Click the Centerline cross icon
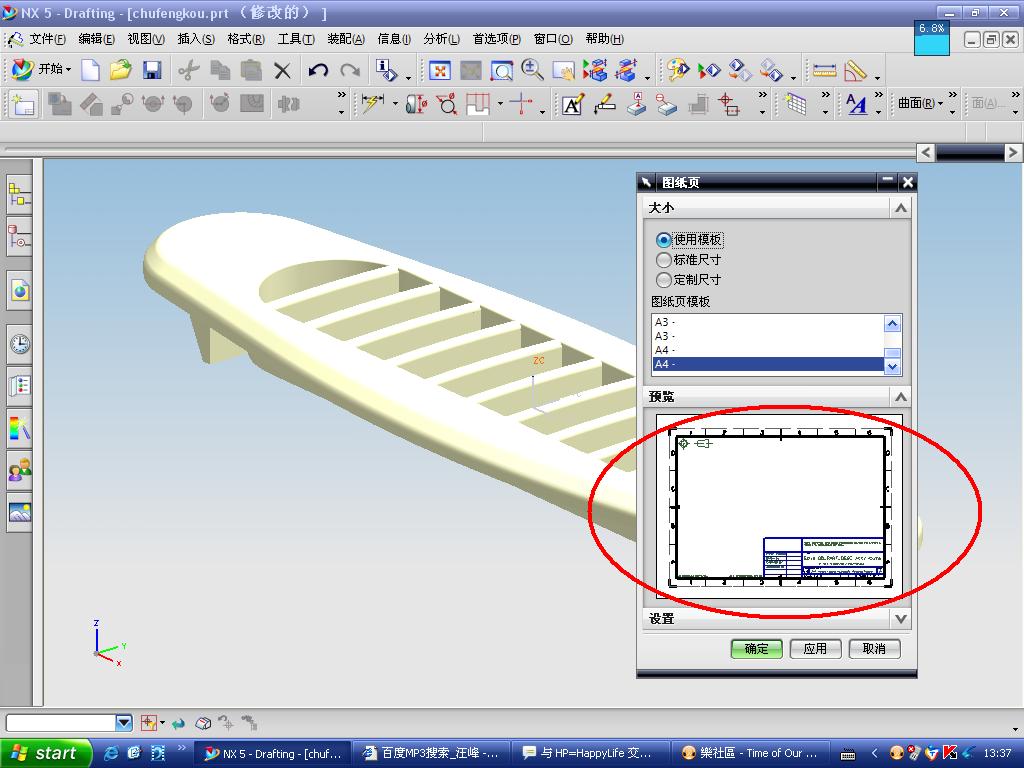1024x768 pixels. pos(521,104)
